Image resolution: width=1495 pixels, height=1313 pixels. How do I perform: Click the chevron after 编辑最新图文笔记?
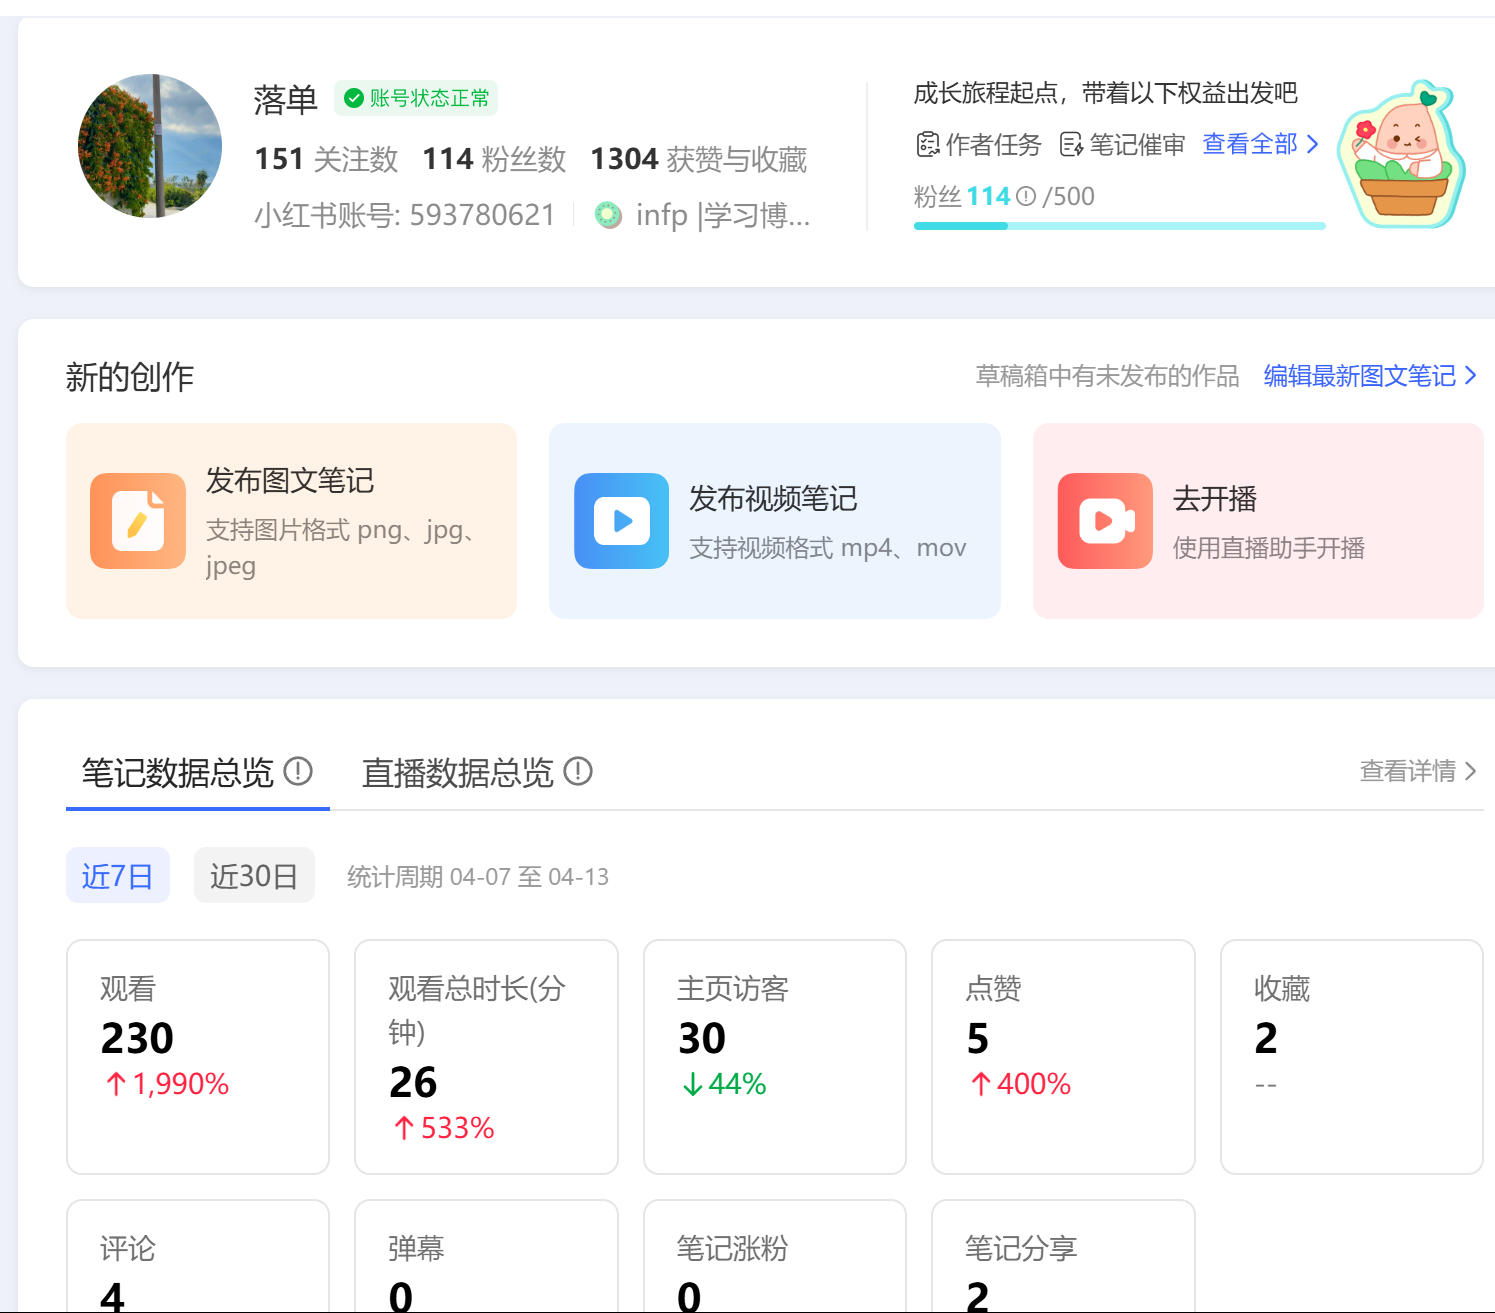click(1471, 375)
